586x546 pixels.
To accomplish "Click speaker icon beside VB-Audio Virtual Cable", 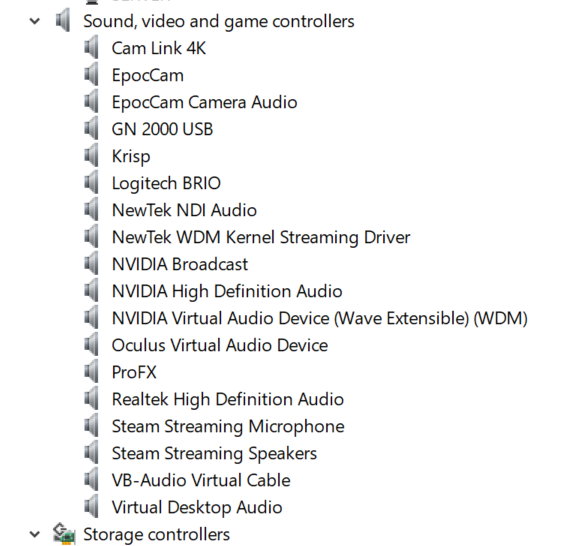I will coord(92,479).
